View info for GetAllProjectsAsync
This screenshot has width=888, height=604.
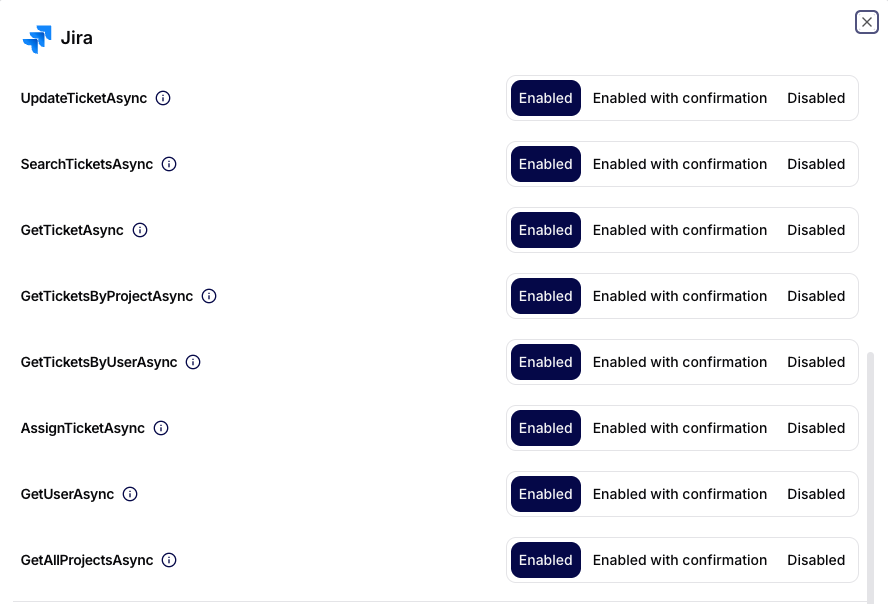point(169,560)
